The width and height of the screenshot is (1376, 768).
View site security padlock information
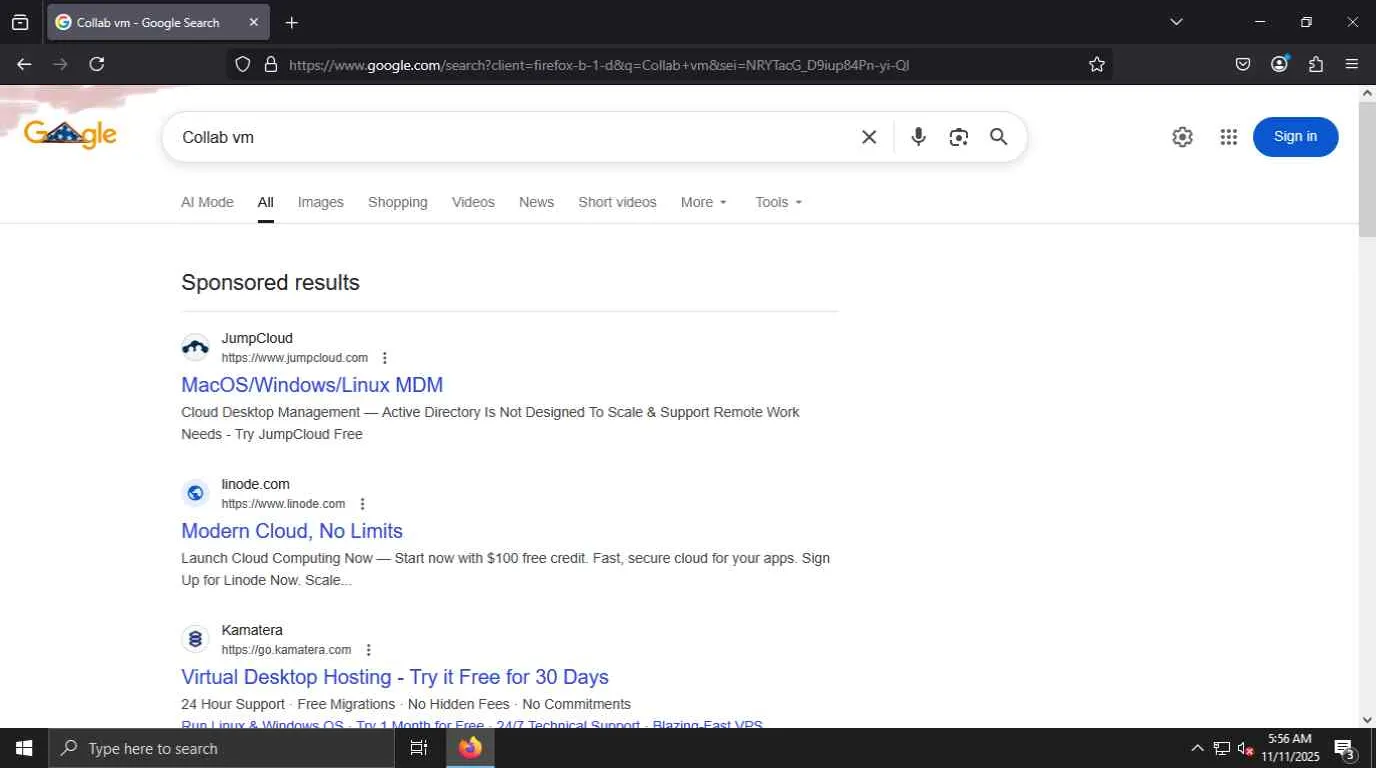270,64
